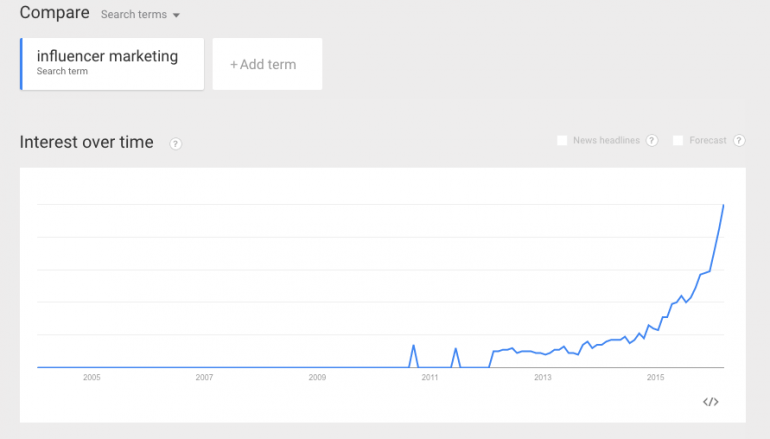Viewport: 770px width, 439px height.
Task: Open the Search terms dropdown
Action: coord(140,15)
